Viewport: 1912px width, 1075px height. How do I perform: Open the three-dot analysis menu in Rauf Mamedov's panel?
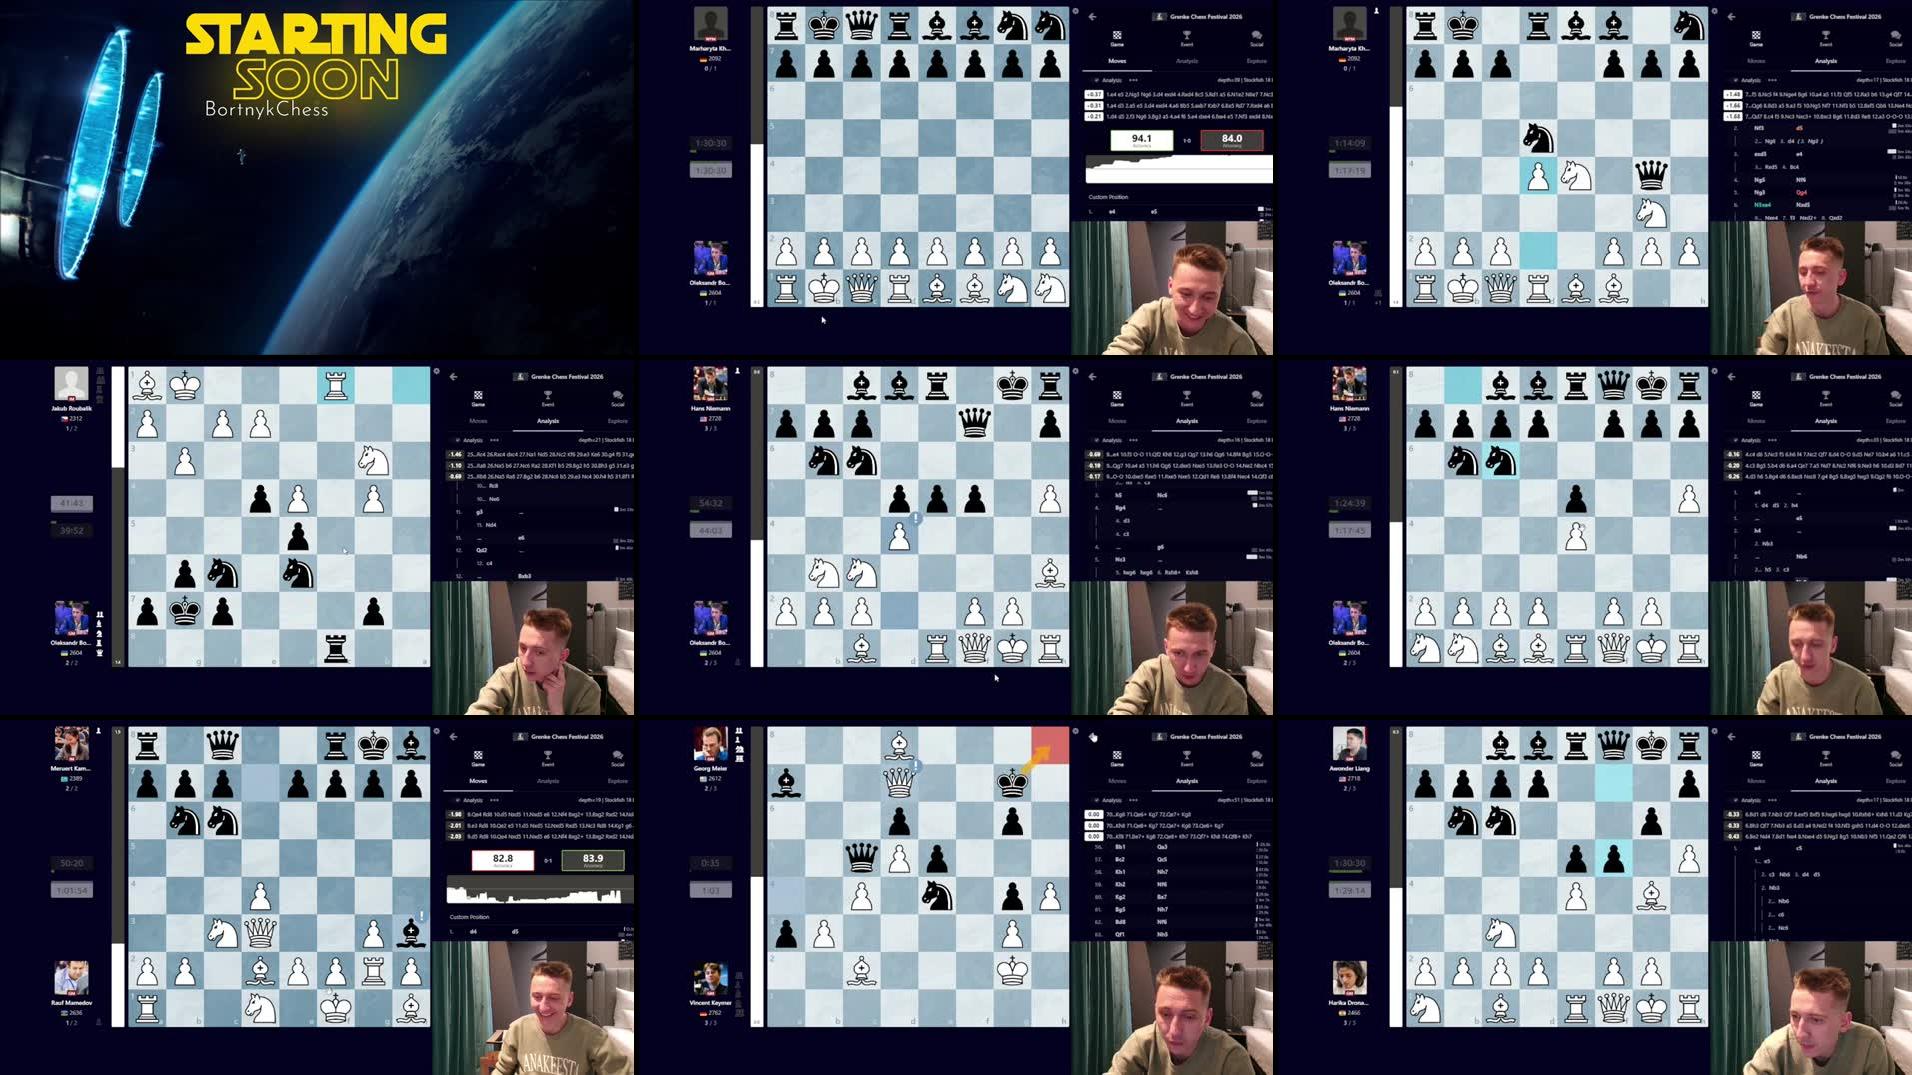(494, 800)
